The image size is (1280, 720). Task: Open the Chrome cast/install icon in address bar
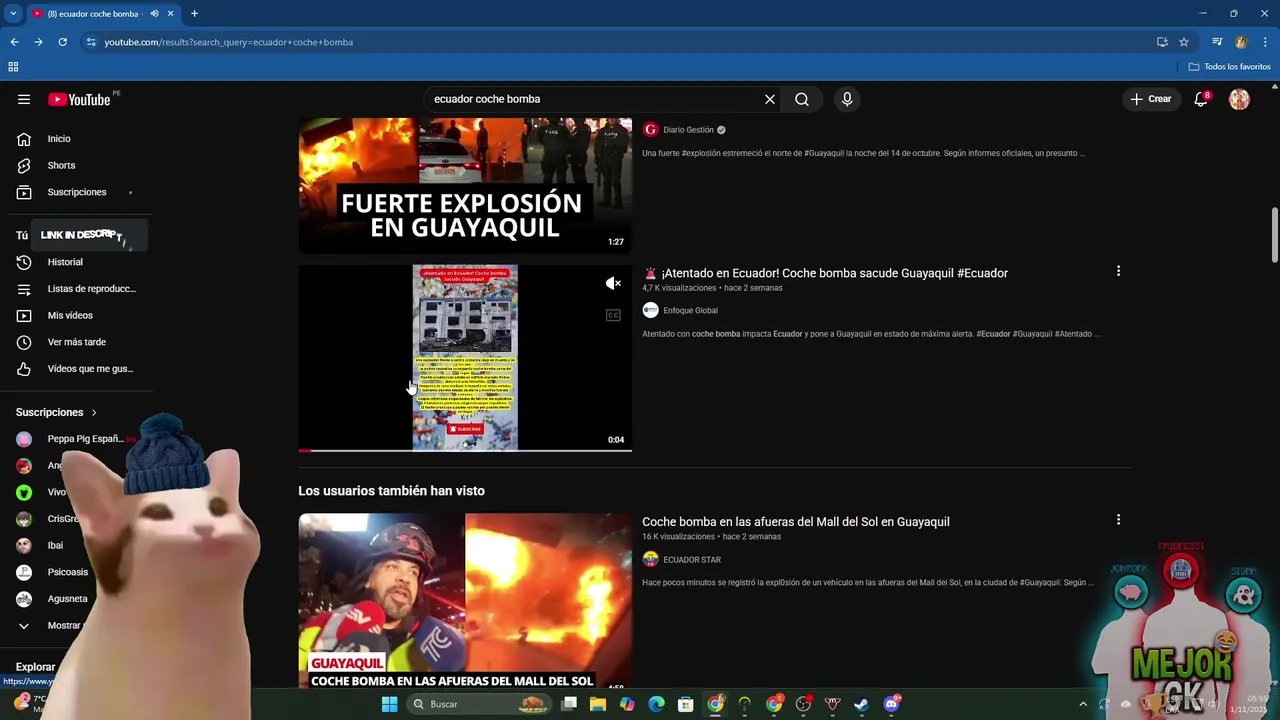(1162, 42)
